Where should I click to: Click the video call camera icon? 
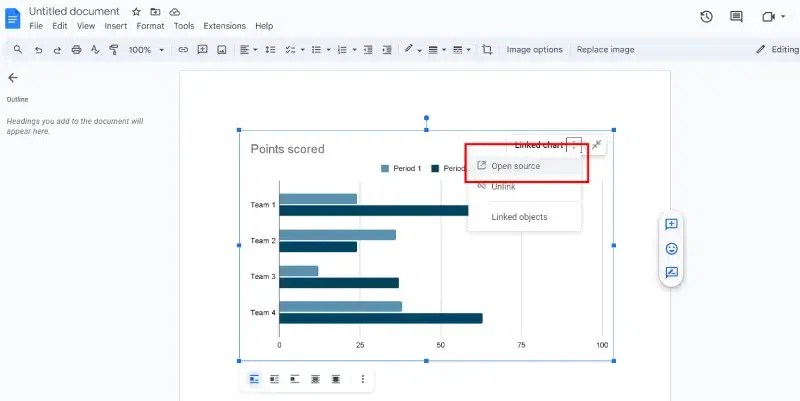(x=768, y=17)
